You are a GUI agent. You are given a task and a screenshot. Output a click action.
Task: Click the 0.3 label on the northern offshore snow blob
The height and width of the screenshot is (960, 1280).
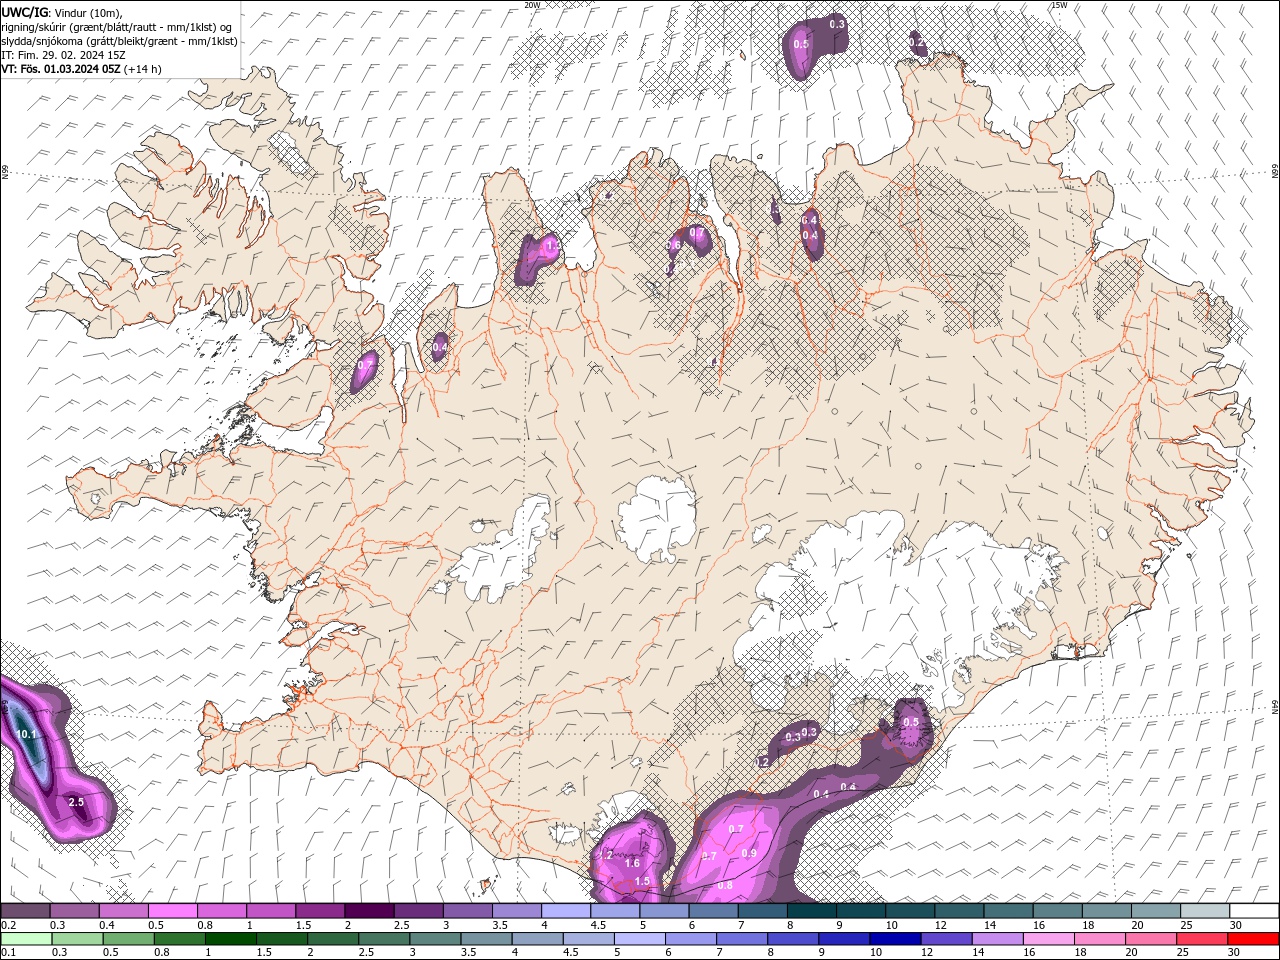point(837,24)
